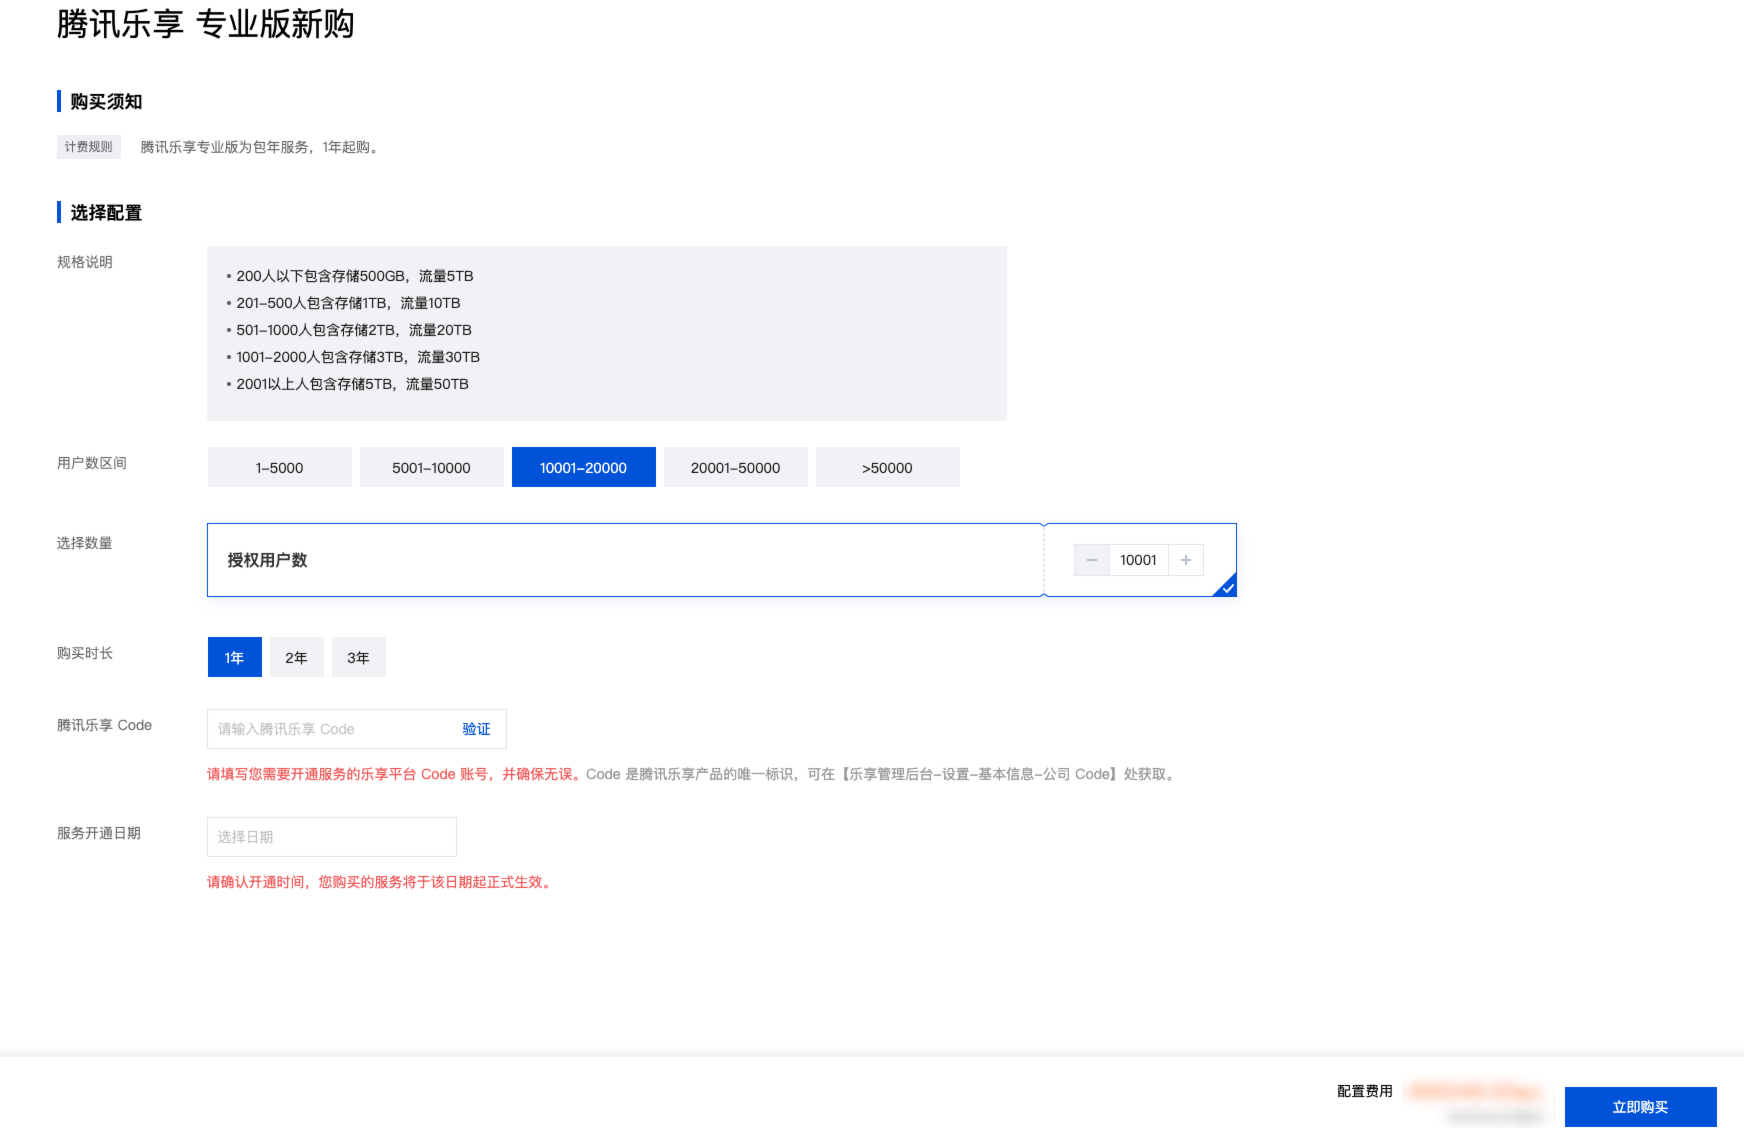
Task: Click the user count field showing 10001
Action: (x=1139, y=560)
